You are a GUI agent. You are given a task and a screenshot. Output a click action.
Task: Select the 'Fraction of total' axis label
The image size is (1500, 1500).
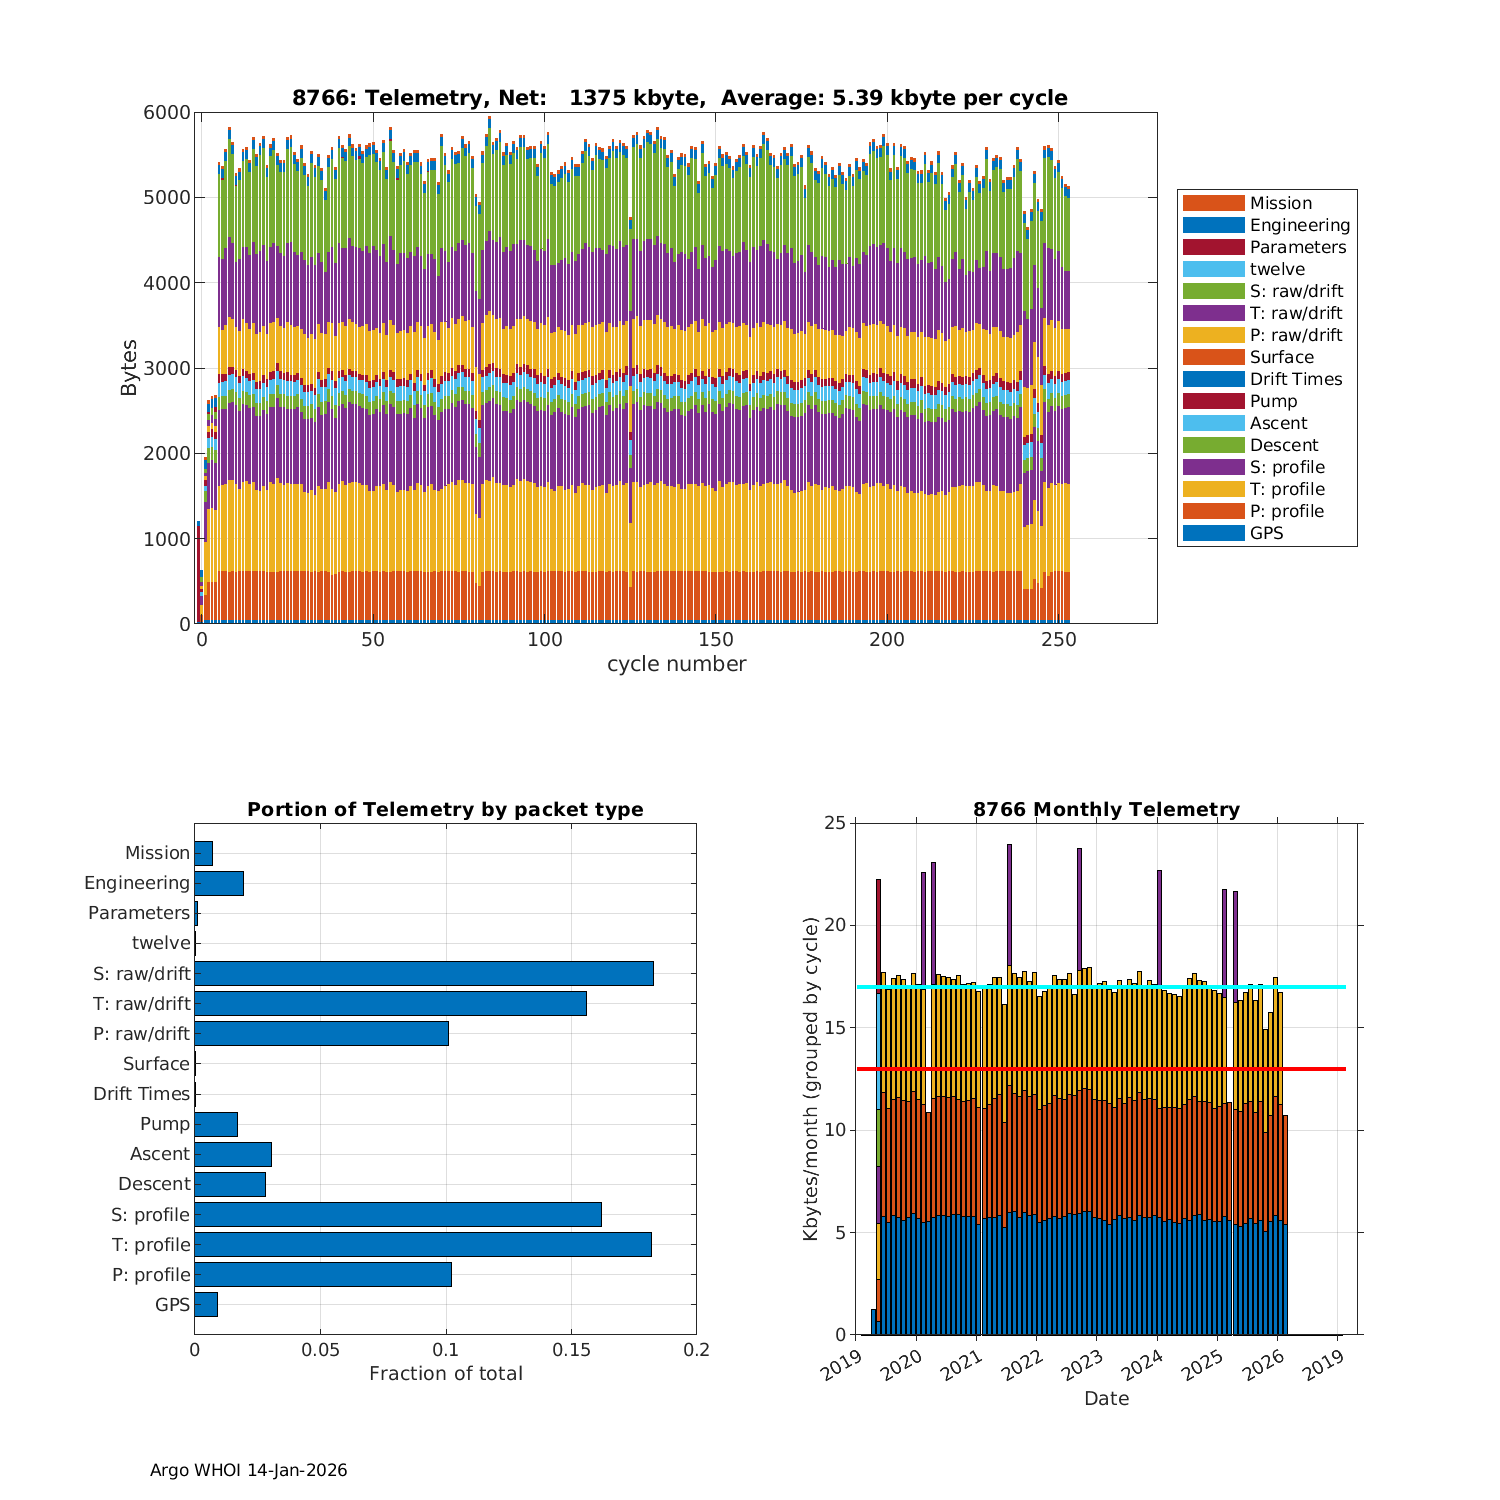pyautogui.click(x=445, y=1373)
